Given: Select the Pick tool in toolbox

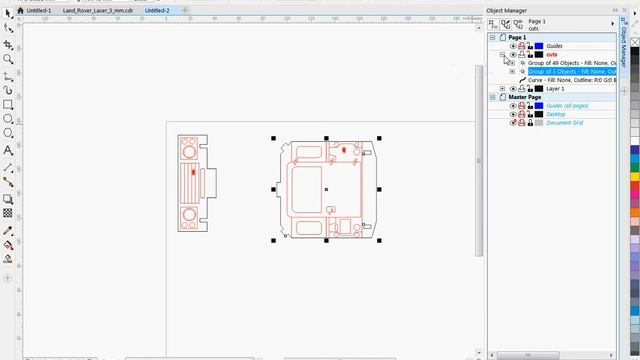Looking at the screenshot, I should click(8, 13).
